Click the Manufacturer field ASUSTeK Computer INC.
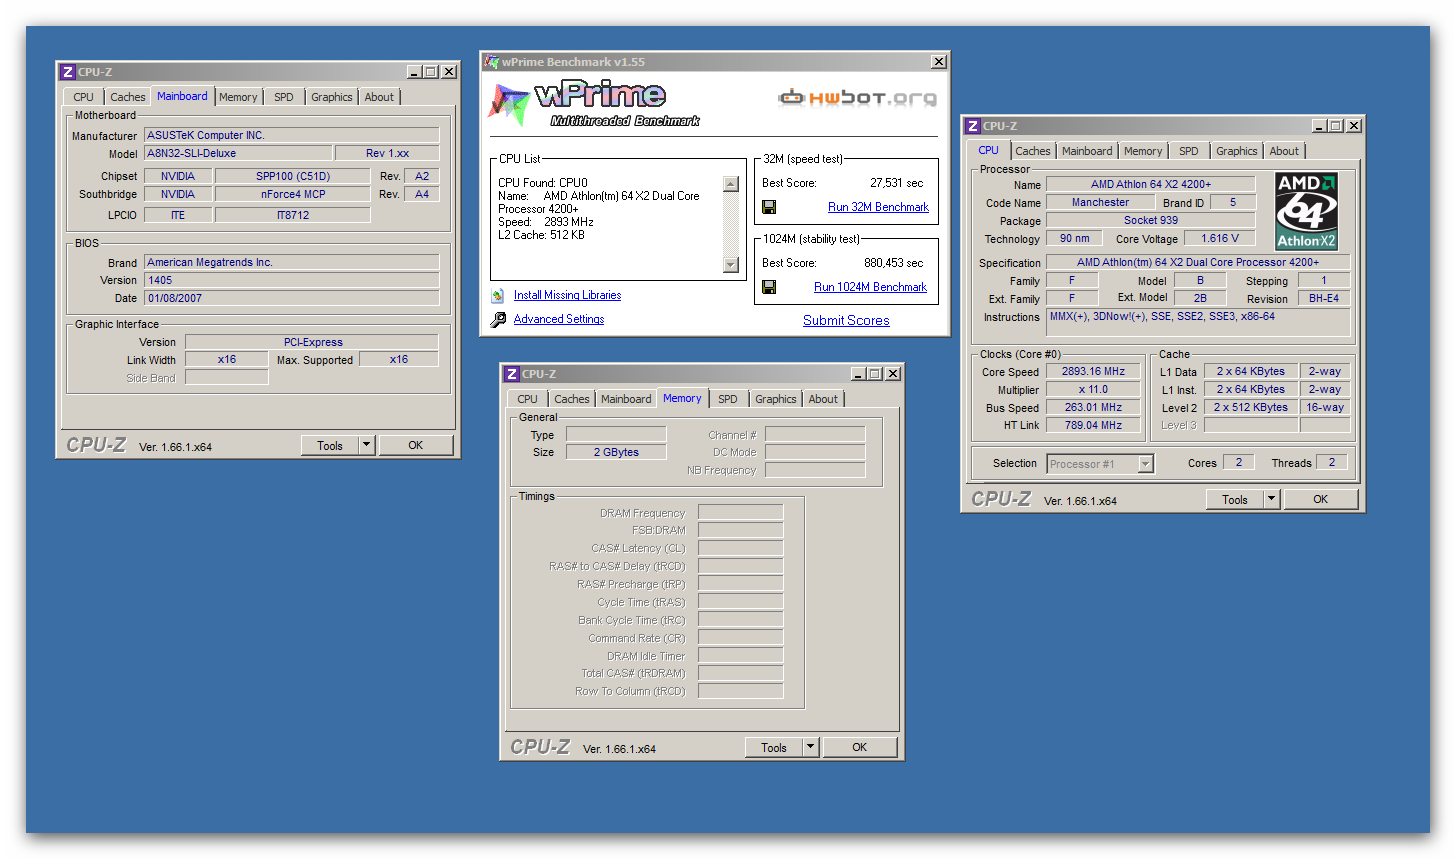The width and height of the screenshot is (1456, 859). click(292, 135)
